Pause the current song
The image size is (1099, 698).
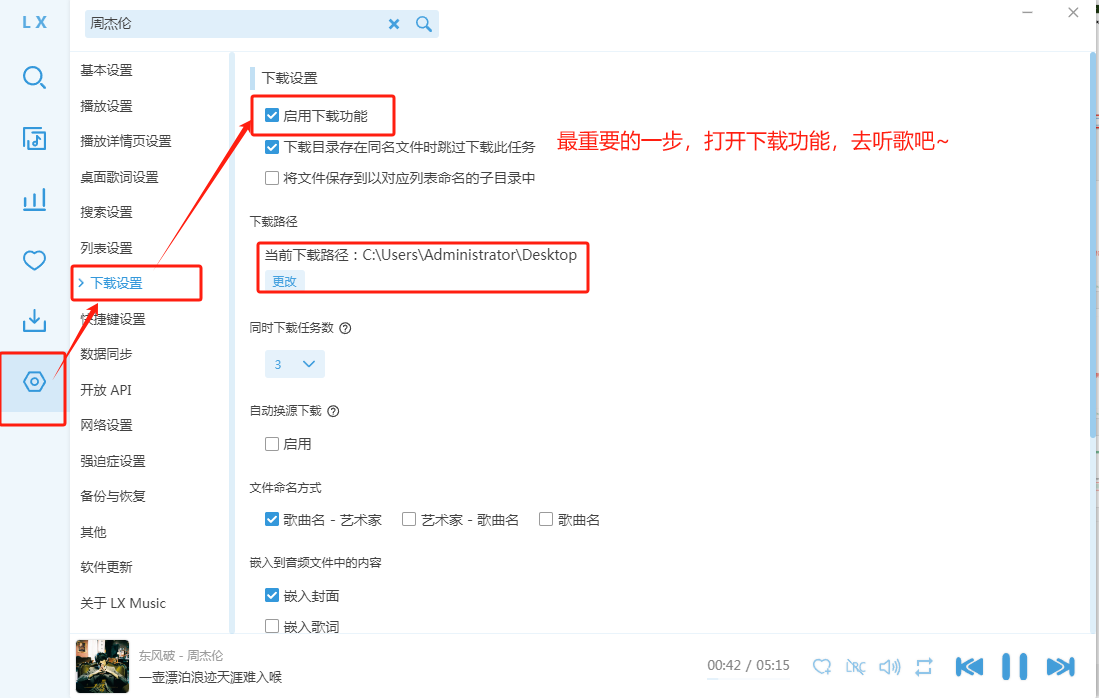tap(1014, 666)
